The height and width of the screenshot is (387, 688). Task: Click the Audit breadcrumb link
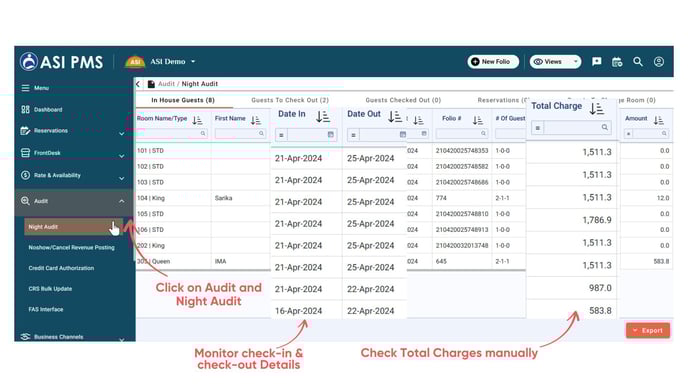(x=166, y=84)
